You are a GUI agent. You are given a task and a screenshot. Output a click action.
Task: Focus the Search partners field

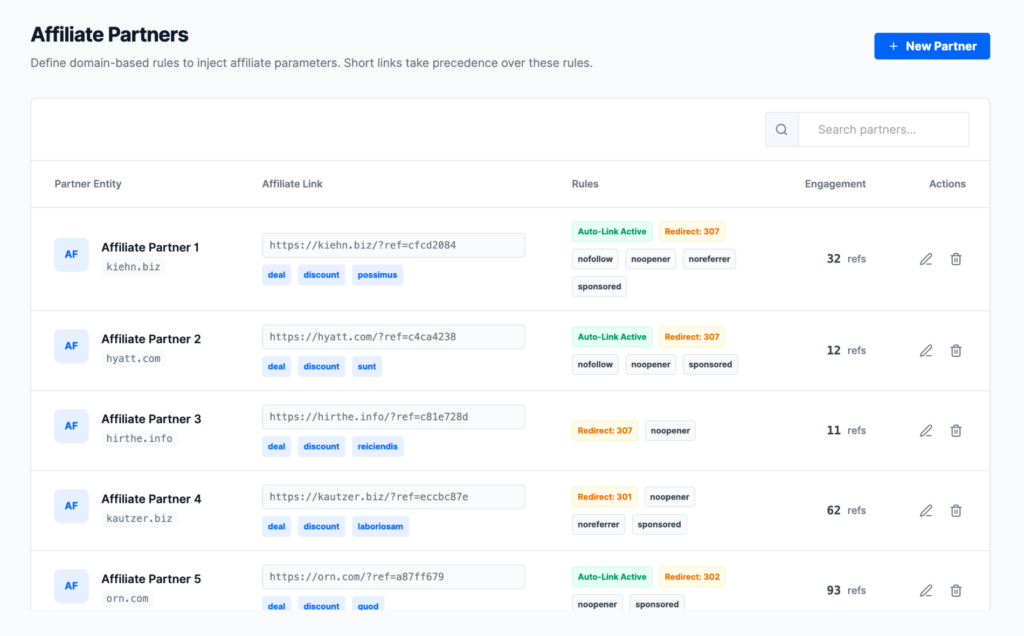[x=884, y=129]
